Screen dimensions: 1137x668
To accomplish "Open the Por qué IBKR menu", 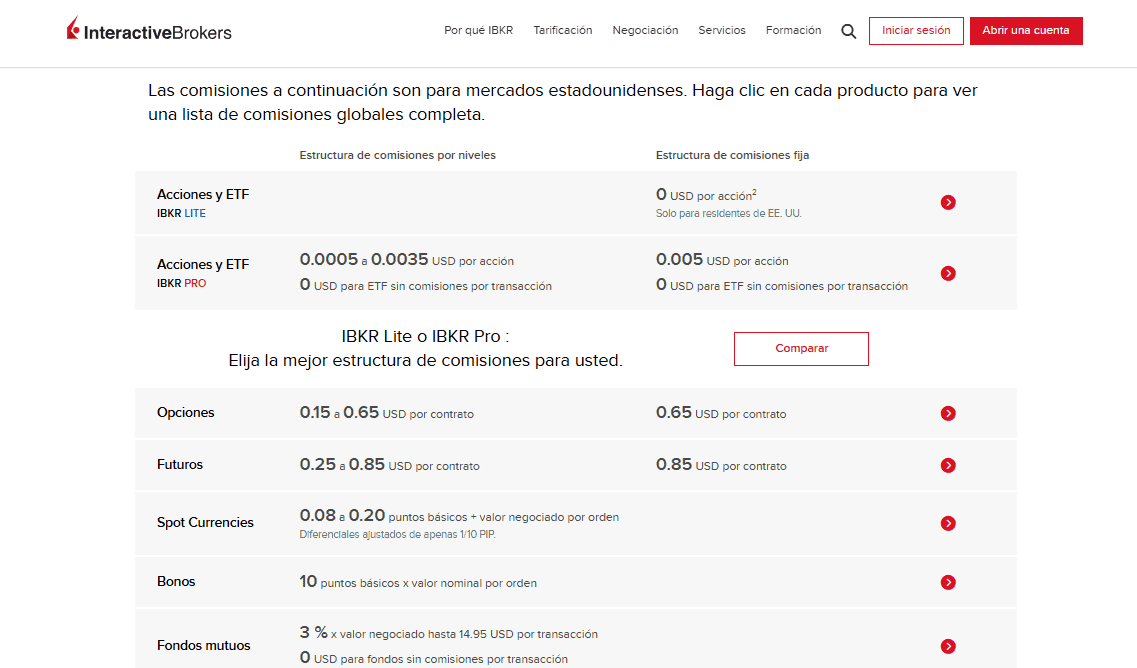I will tap(478, 31).
